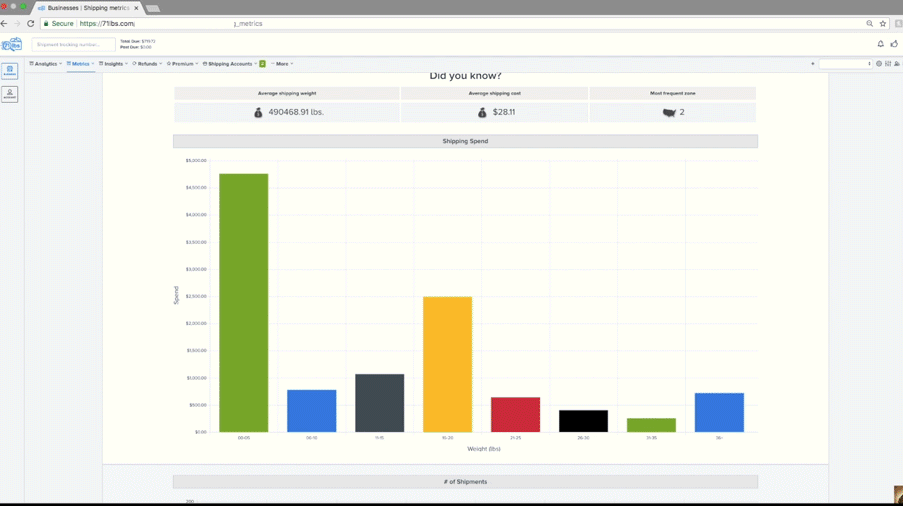Expand the Analytics dropdown menu
903x506 pixels.
(46, 64)
